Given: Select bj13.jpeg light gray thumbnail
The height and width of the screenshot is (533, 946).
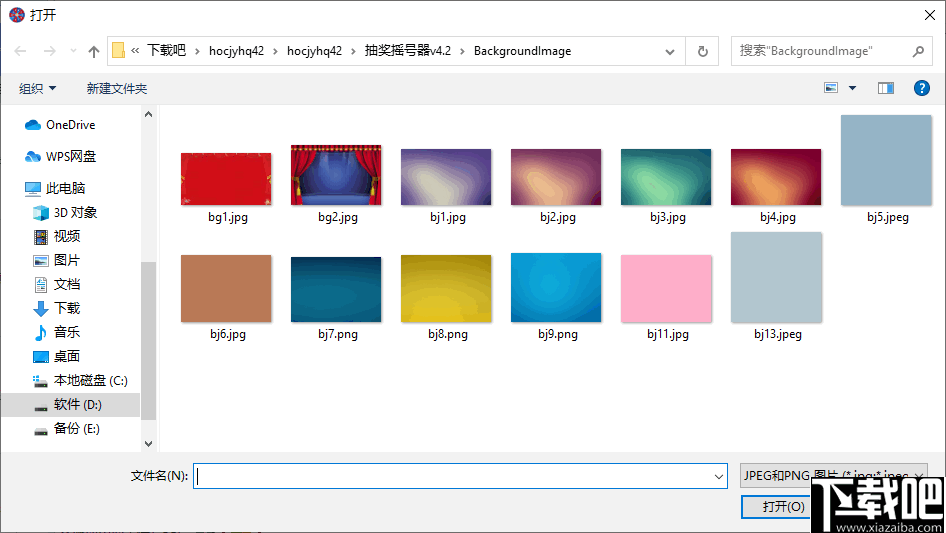Looking at the screenshot, I should (776, 277).
